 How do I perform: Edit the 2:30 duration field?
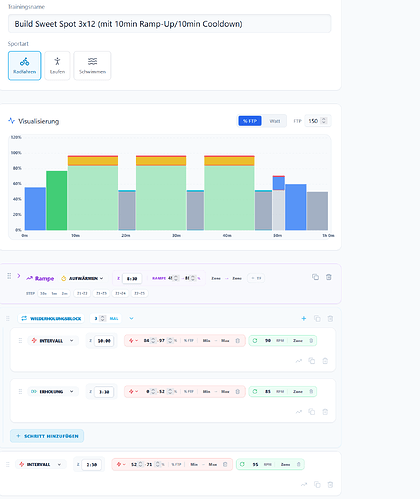(91, 464)
